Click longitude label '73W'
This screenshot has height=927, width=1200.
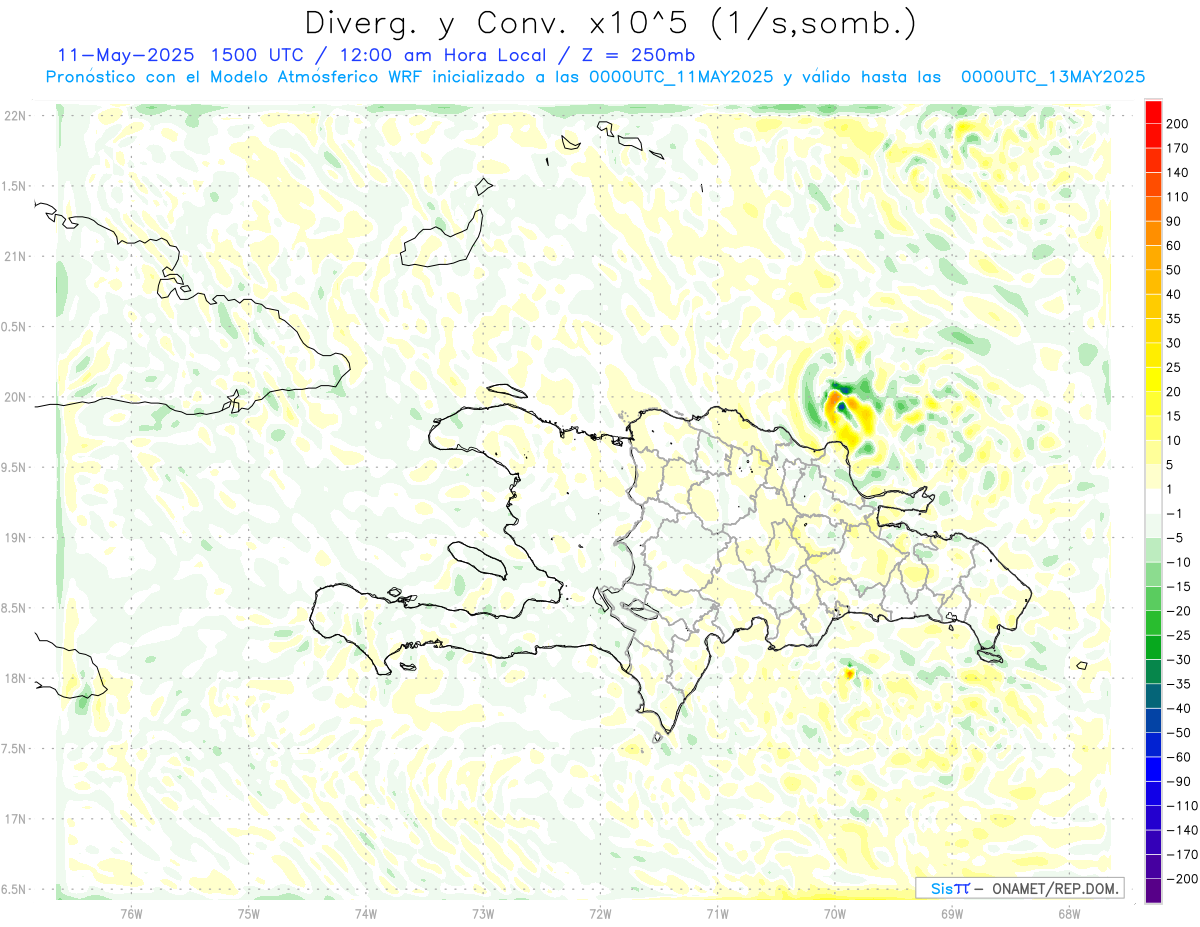483,913
